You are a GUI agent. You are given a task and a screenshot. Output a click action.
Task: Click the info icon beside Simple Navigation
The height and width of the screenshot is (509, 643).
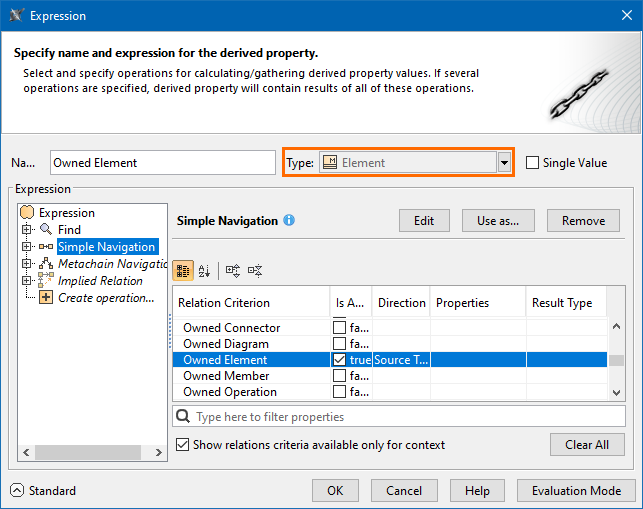point(289,220)
